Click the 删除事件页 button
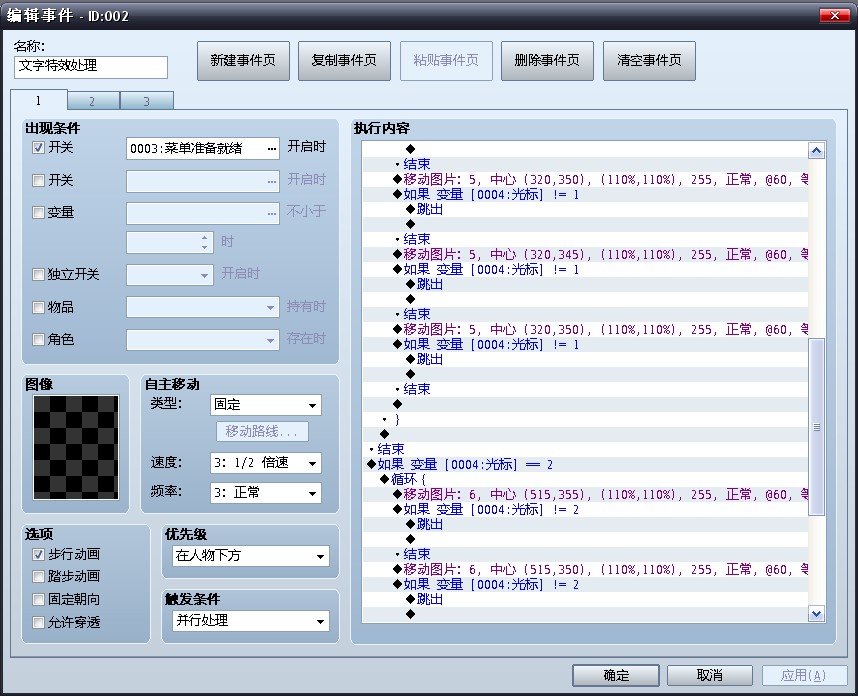Image resolution: width=858 pixels, height=696 pixels. (x=547, y=61)
